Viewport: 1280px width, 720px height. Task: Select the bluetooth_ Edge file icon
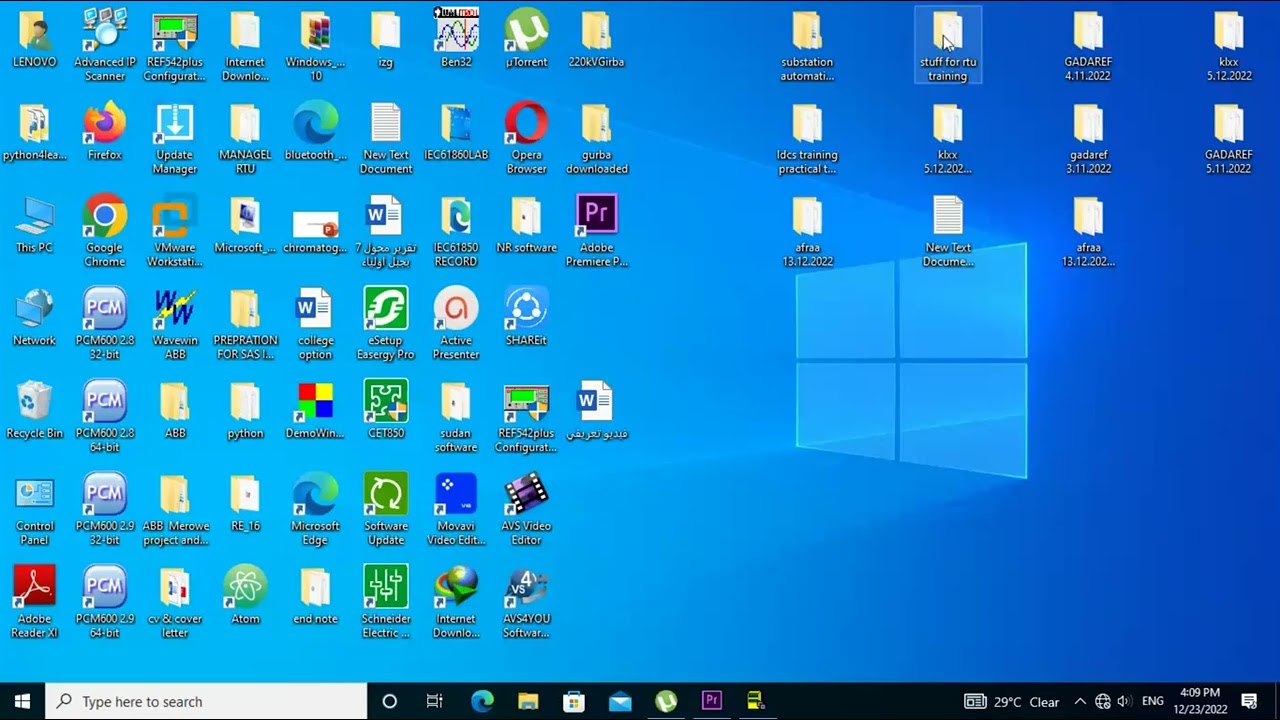[x=315, y=131]
